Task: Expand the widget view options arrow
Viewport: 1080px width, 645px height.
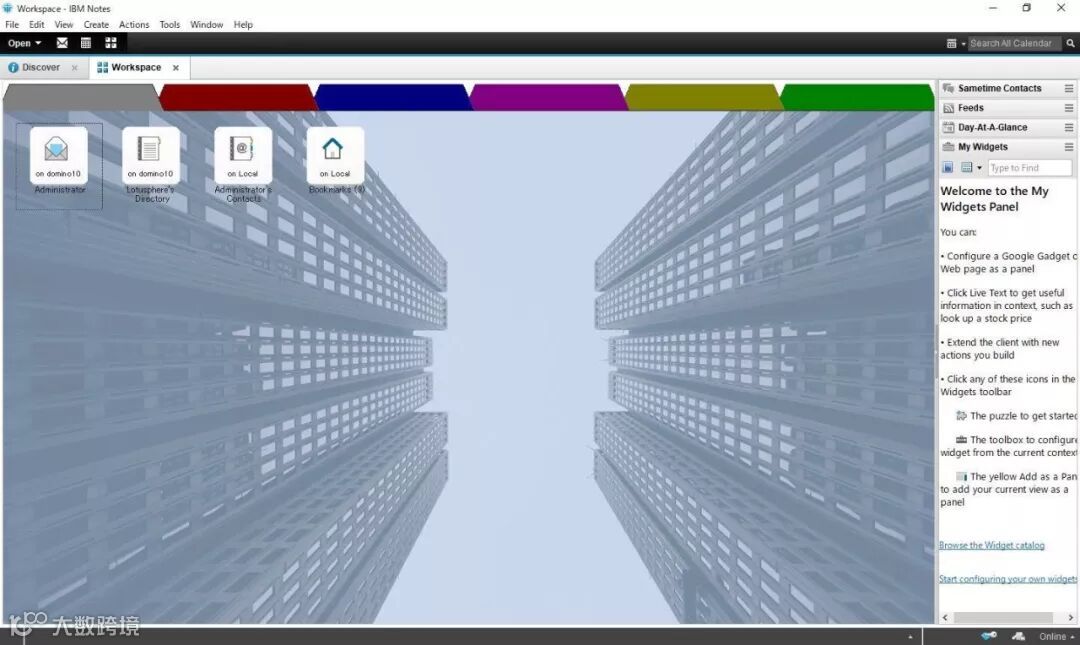Action: pos(979,167)
